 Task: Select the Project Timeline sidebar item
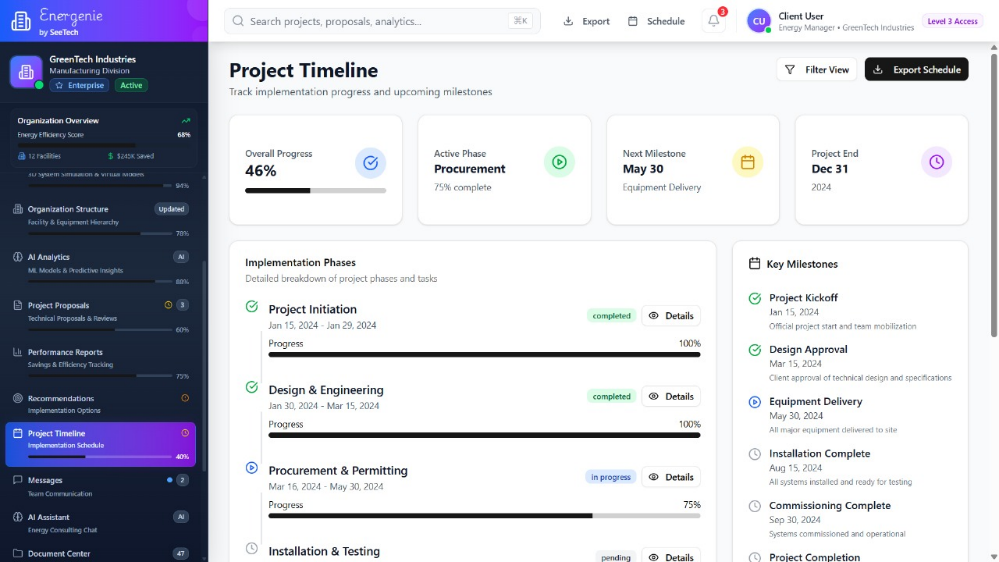coord(101,444)
